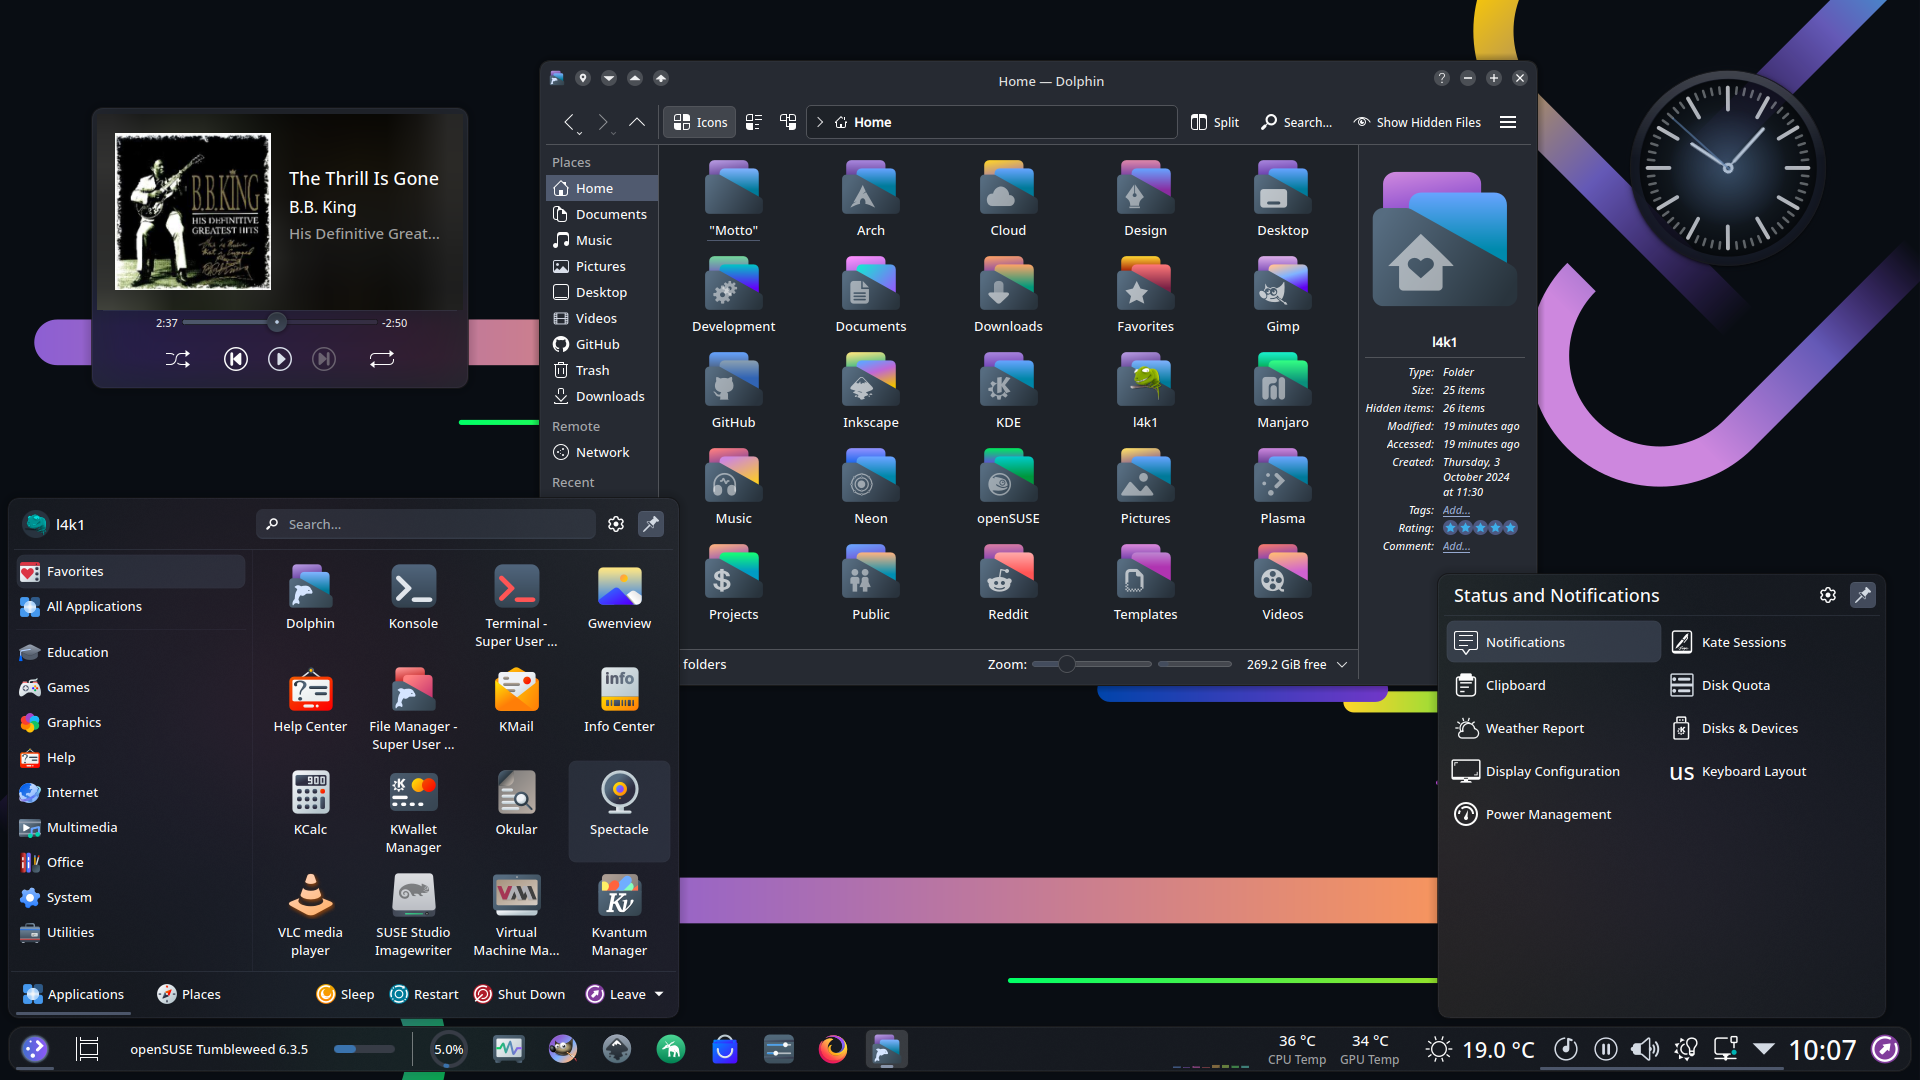The height and width of the screenshot is (1080, 1920).
Task: Open volume control in system tray
Action: tap(1645, 1049)
